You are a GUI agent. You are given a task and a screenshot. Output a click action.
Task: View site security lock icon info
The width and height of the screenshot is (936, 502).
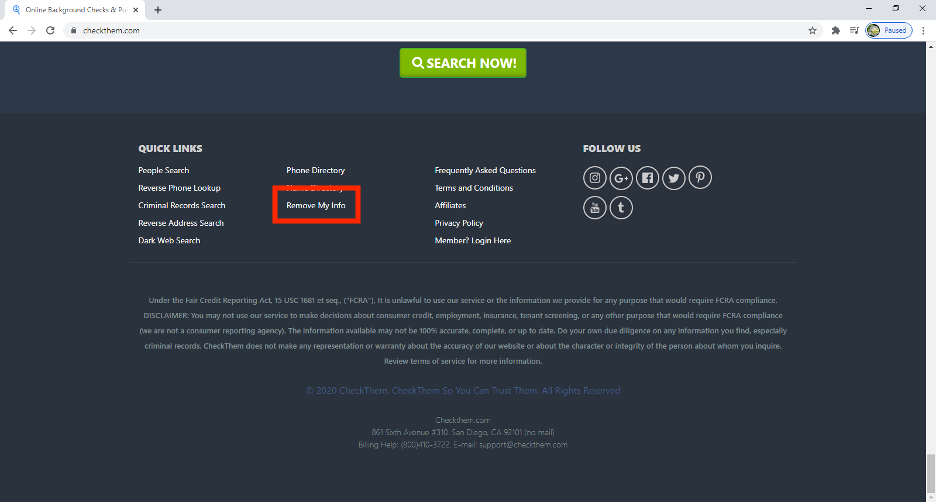[x=73, y=30]
